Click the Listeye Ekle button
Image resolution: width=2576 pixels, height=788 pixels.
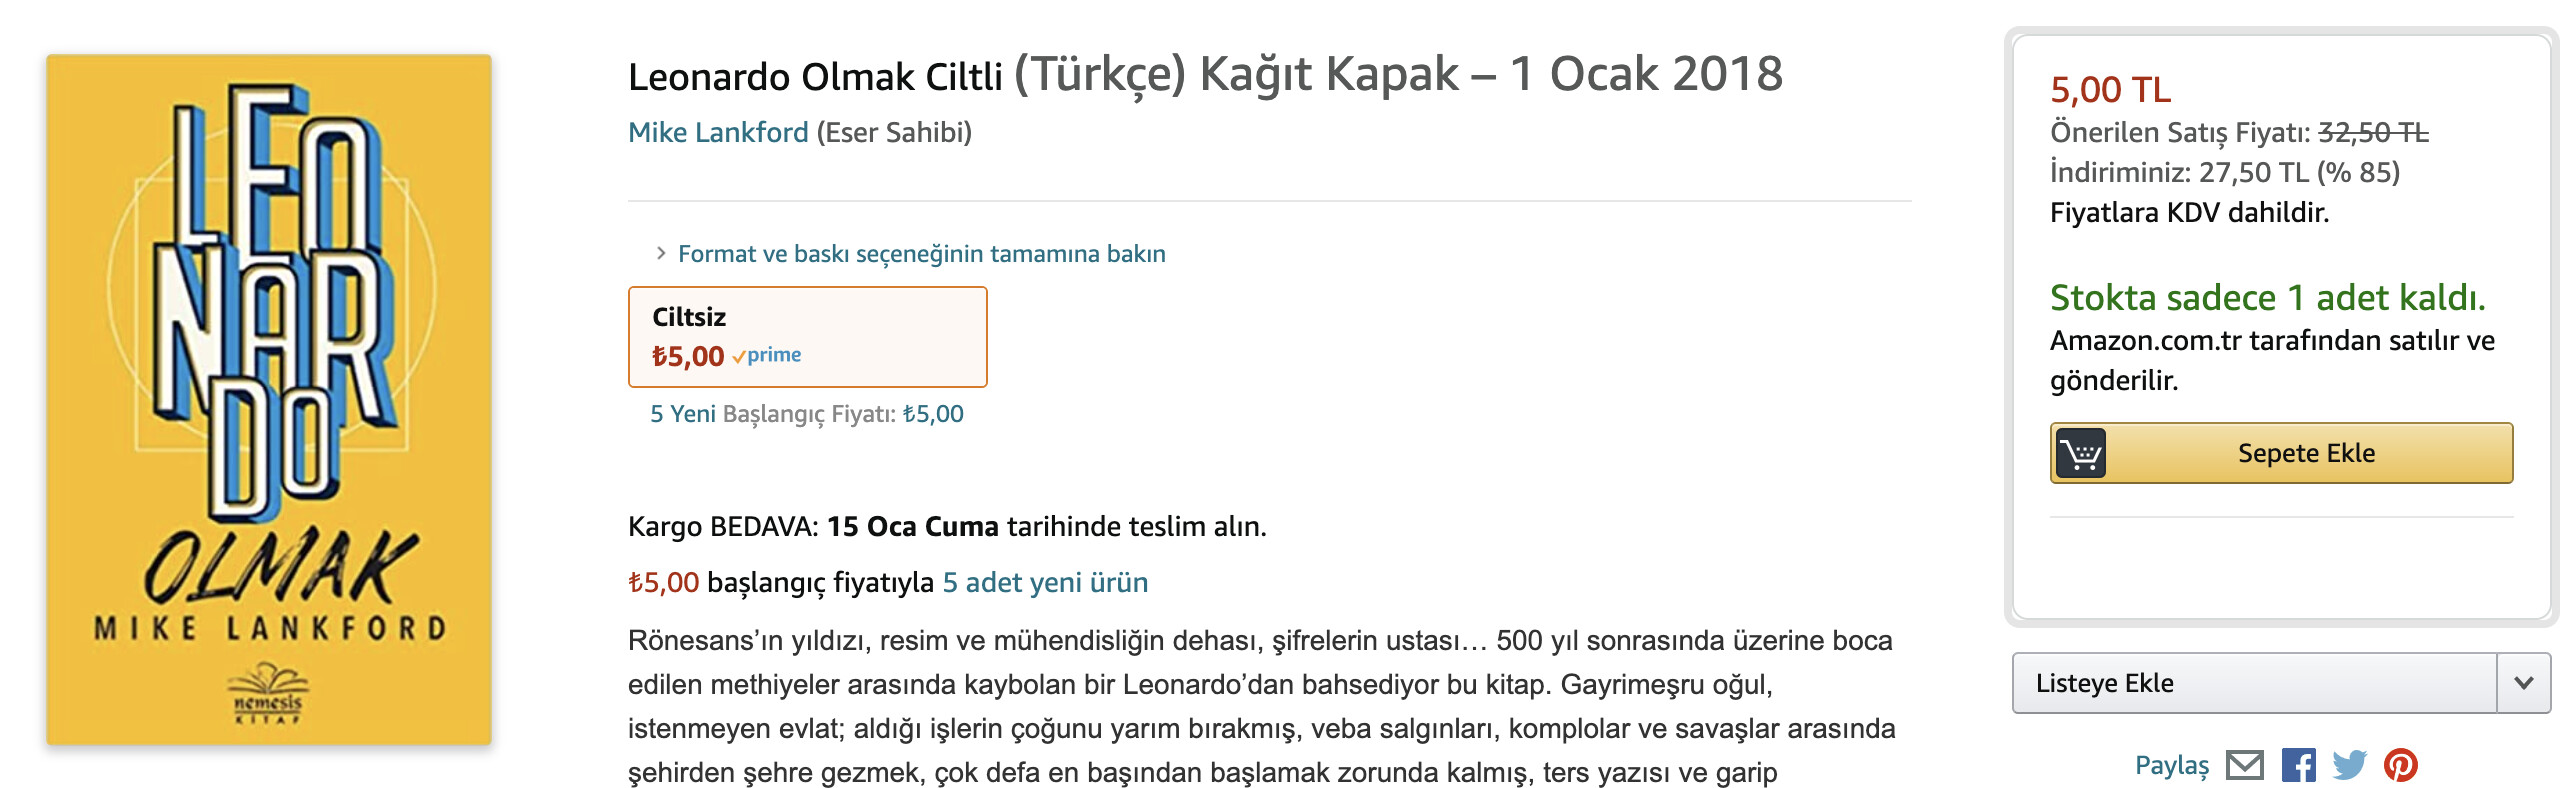[x=2254, y=683]
